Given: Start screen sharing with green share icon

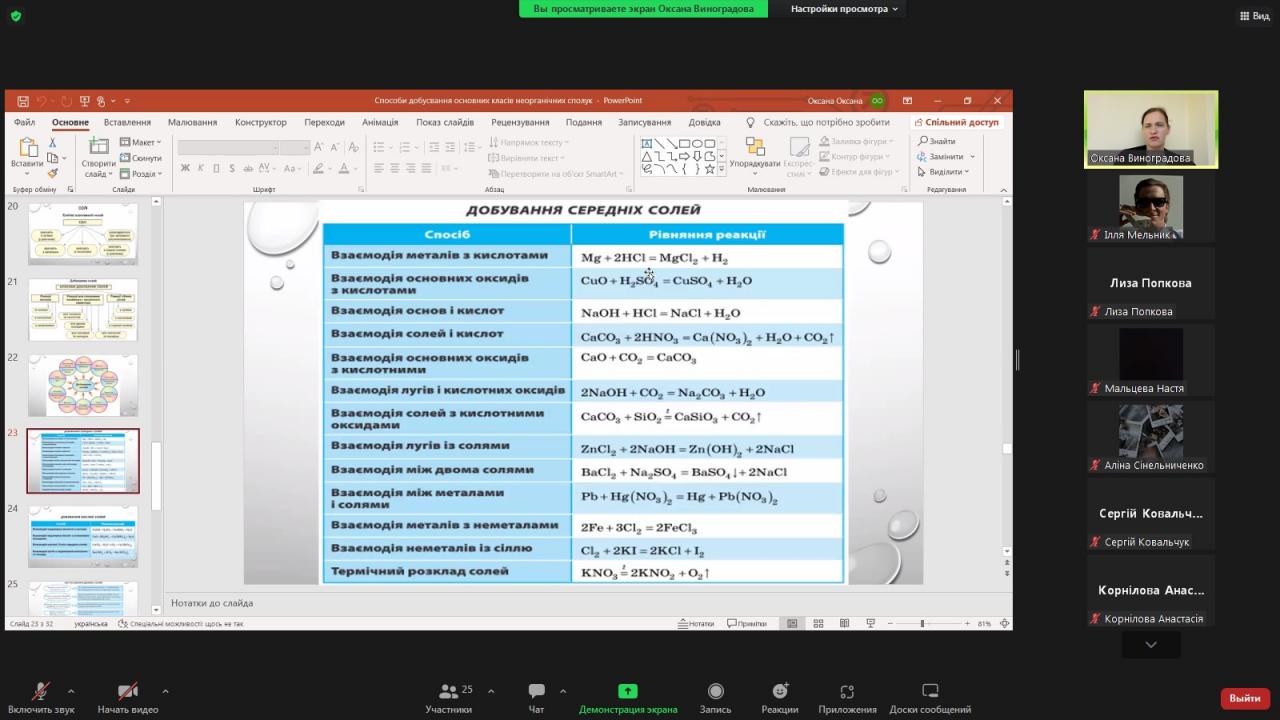Looking at the screenshot, I should coord(628,697).
